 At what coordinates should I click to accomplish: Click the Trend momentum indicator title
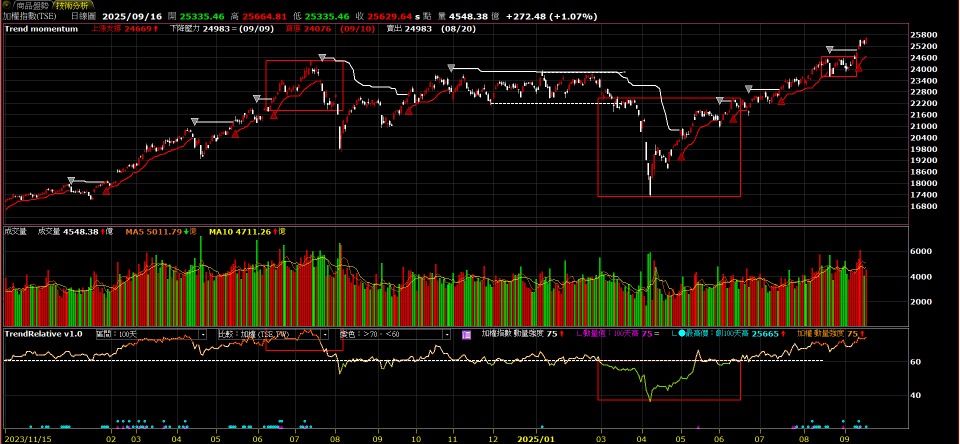42,29
